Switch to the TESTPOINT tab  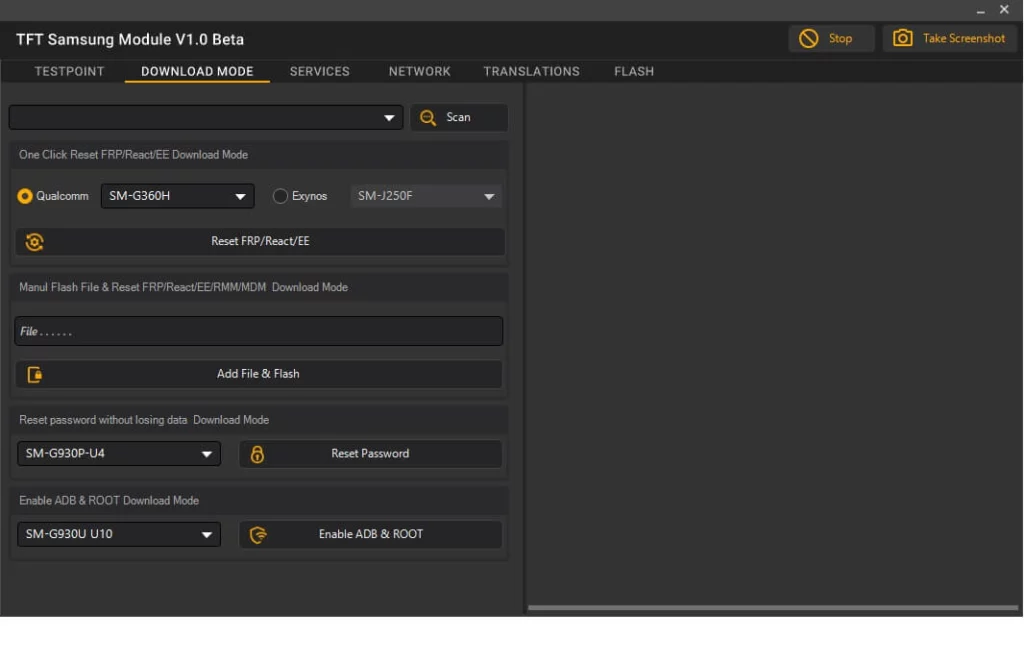coord(69,71)
